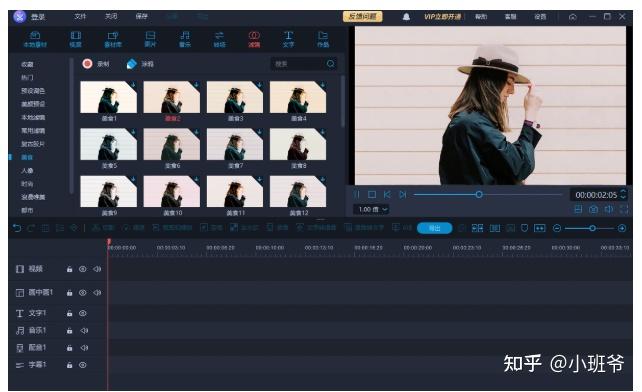Zoom in the timeline with plus icon
The height and width of the screenshot is (392, 642).
[x=622, y=228]
